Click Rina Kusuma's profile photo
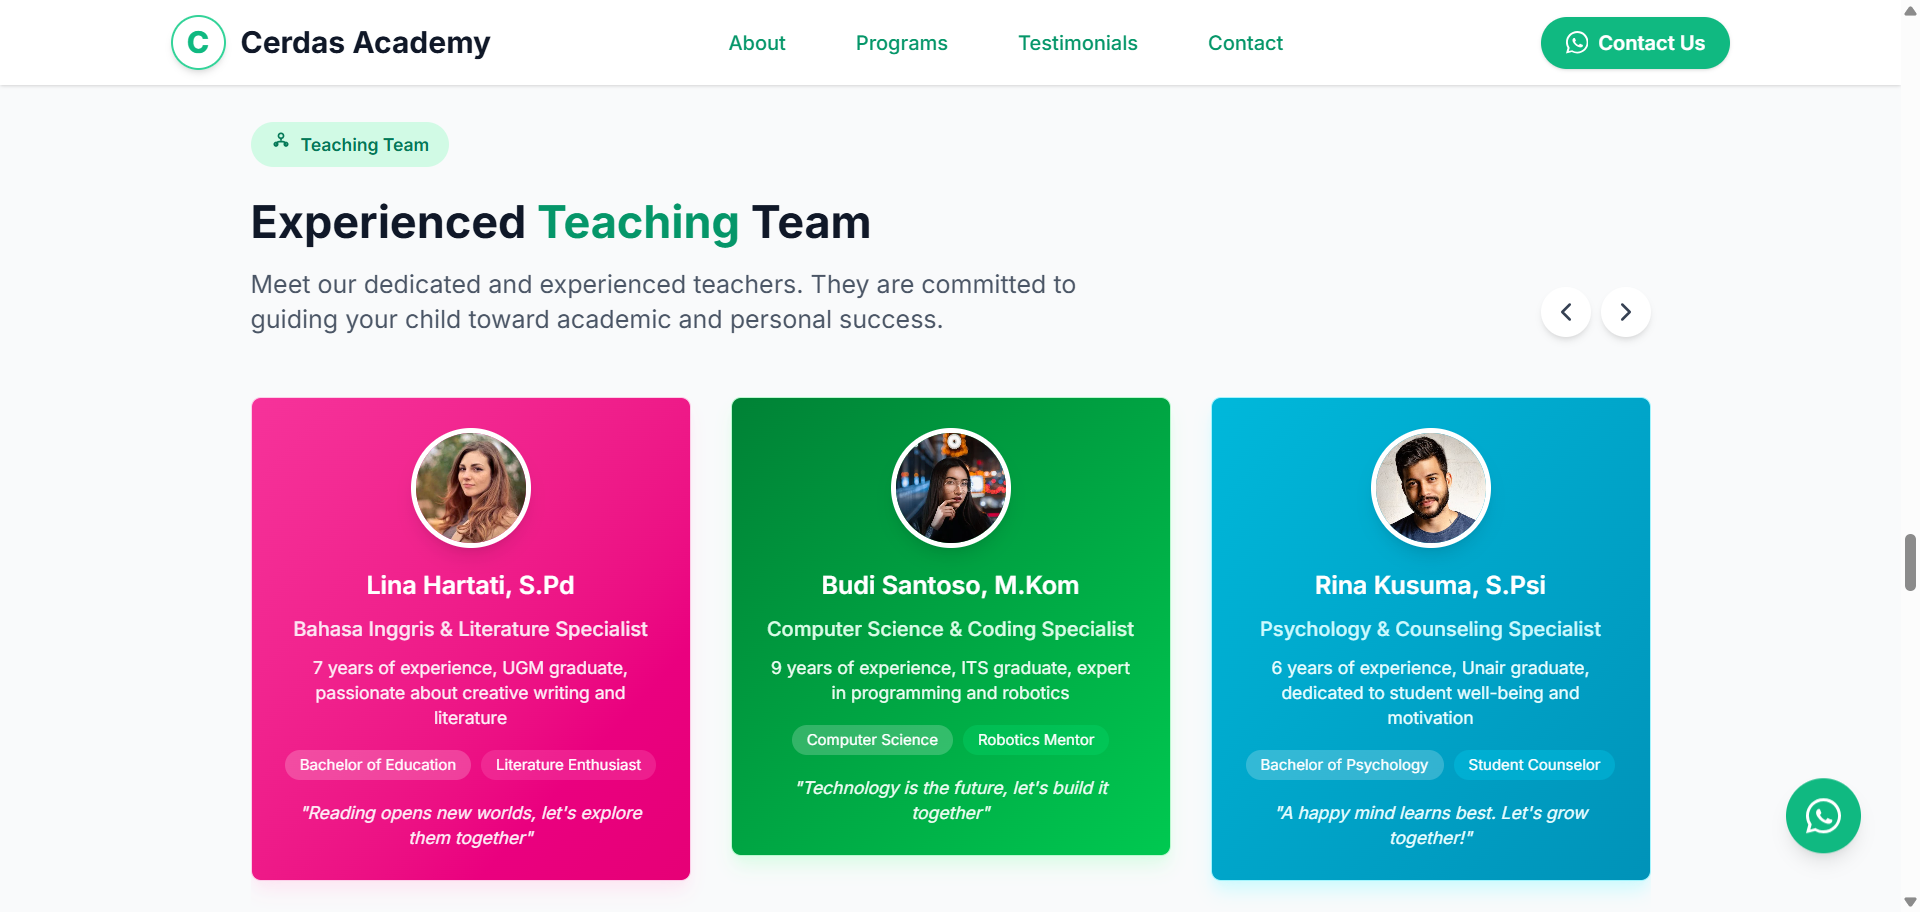 coord(1430,488)
